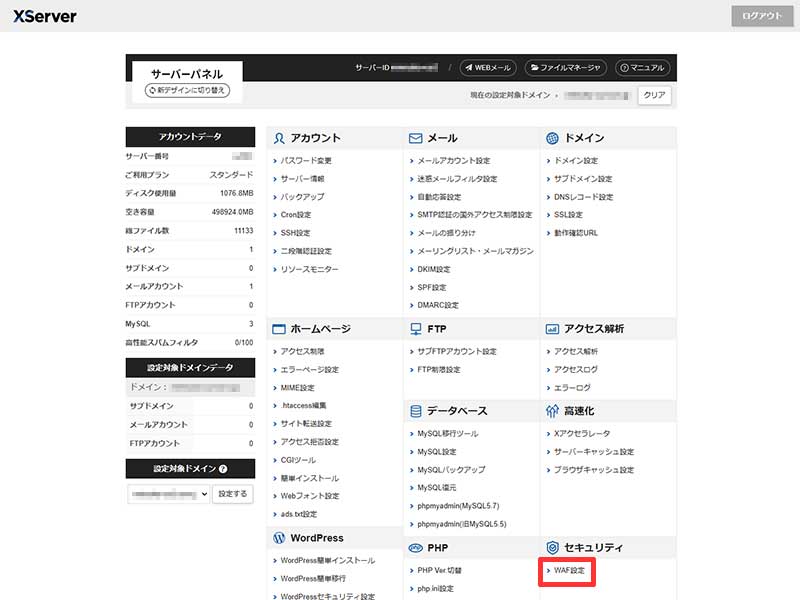Open サイト転送設定
This screenshot has width=800, height=600.
pos(306,423)
